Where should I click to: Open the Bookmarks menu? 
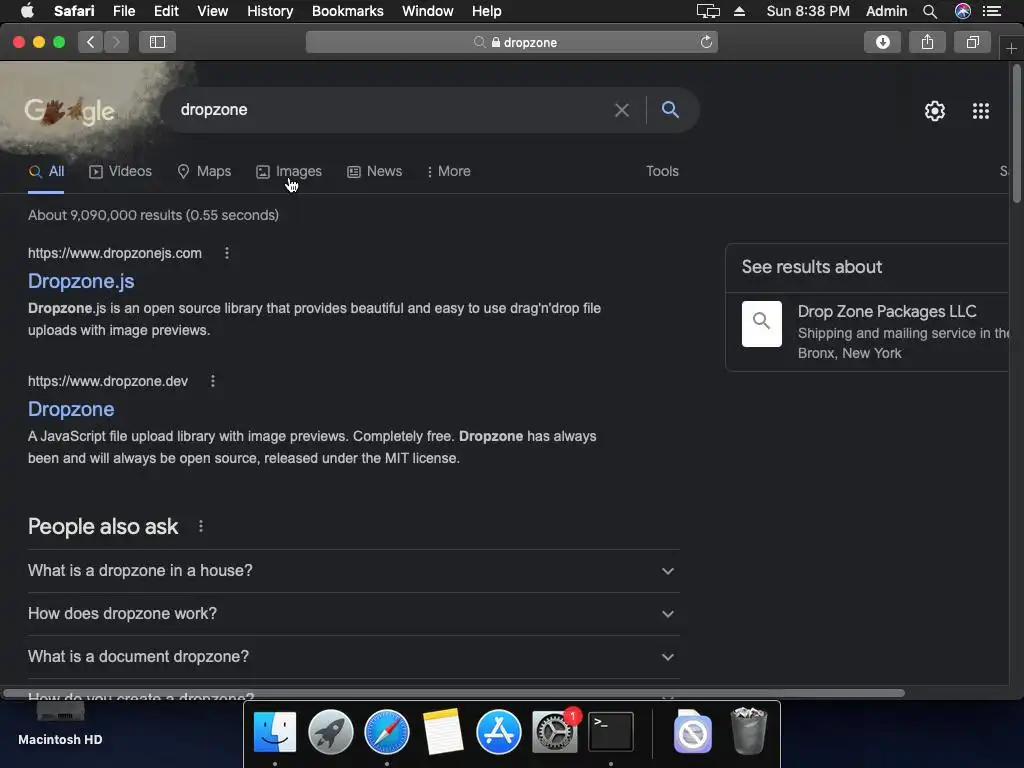click(347, 11)
